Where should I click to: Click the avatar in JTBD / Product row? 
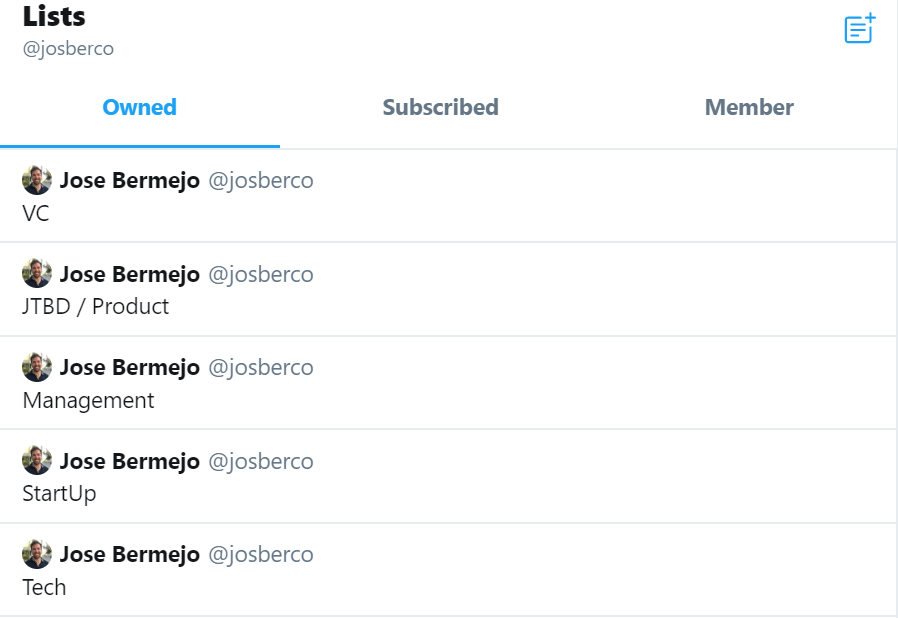coord(37,274)
